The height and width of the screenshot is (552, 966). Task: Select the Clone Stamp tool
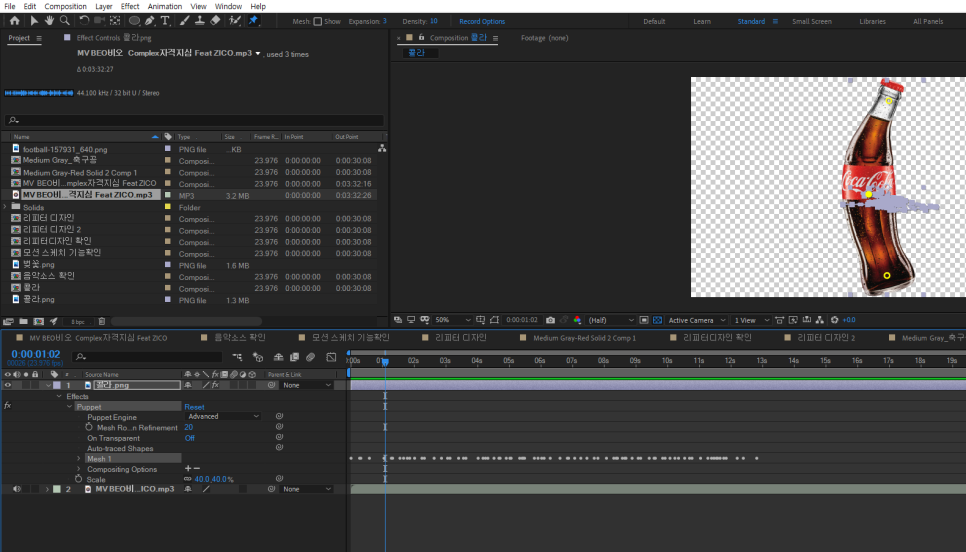pos(200,21)
